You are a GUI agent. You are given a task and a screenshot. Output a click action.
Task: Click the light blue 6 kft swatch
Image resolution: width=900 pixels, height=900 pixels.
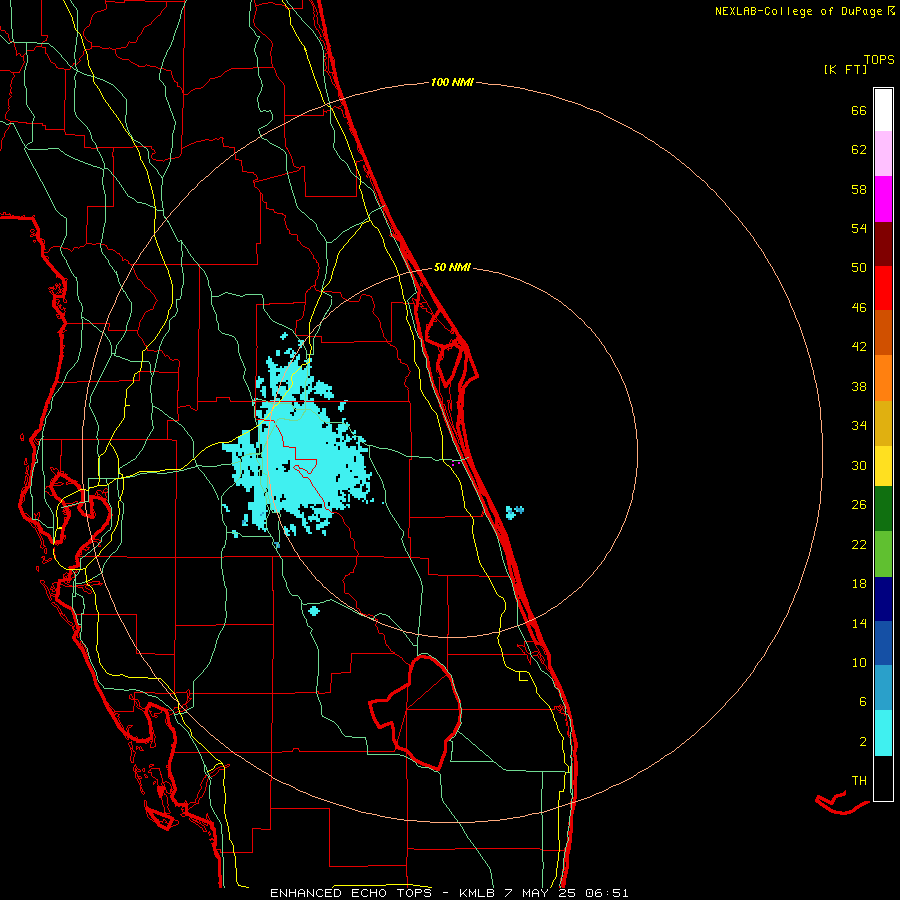click(x=883, y=688)
